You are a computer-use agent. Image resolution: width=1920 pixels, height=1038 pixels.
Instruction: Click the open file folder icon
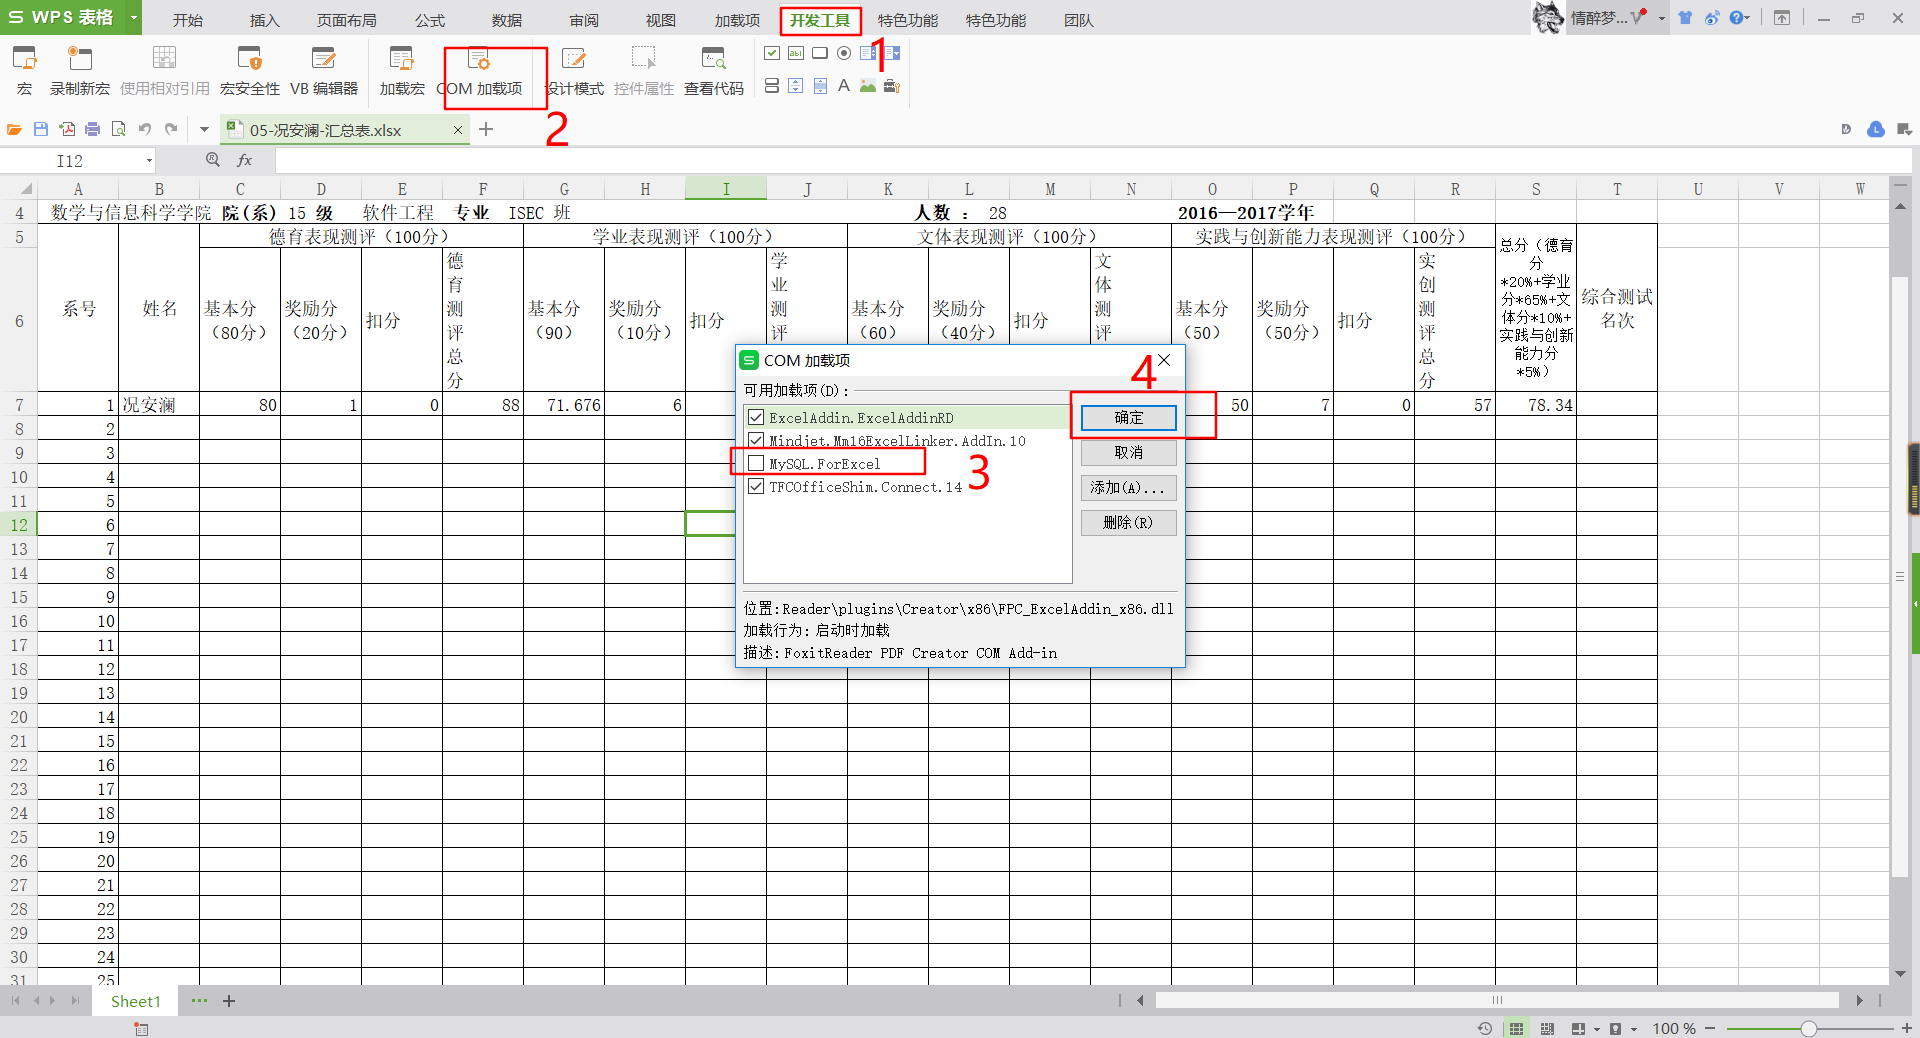coord(14,129)
